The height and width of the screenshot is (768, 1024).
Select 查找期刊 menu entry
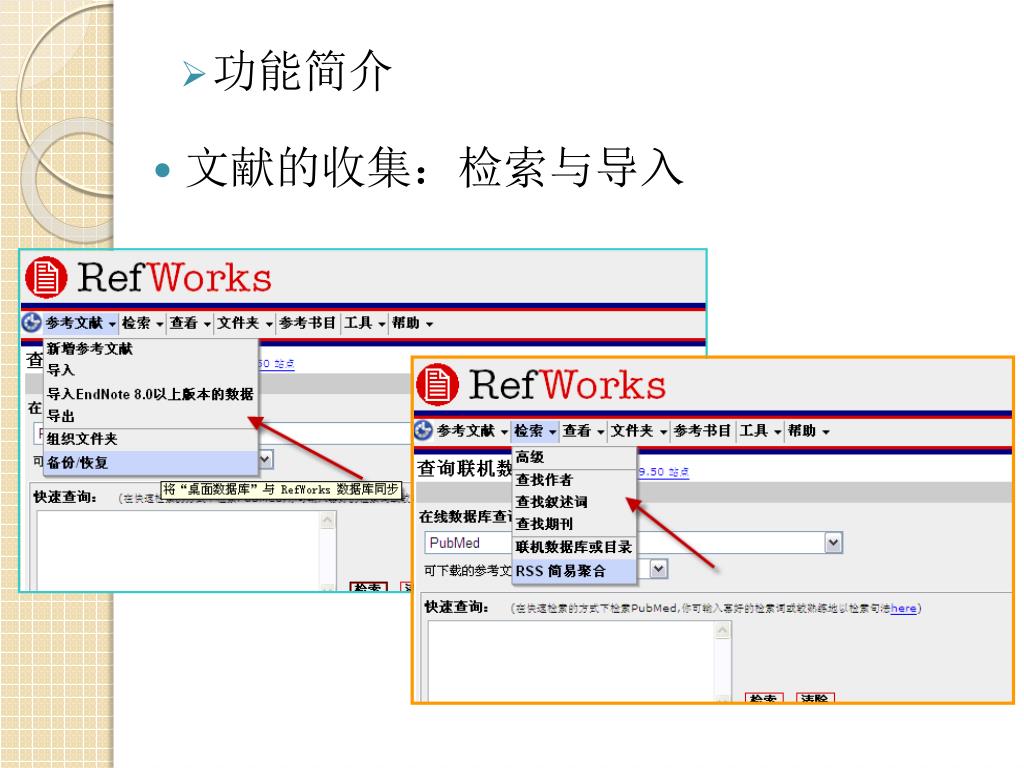[574, 524]
